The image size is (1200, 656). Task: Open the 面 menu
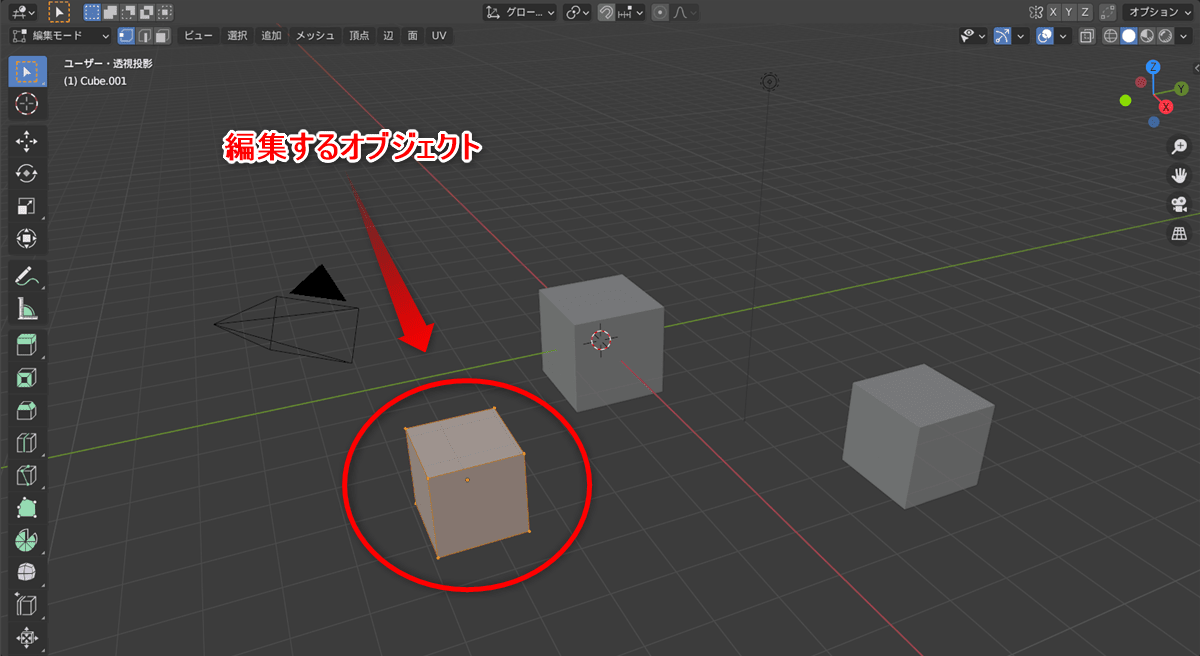pyautogui.click(x=412, y=36)
